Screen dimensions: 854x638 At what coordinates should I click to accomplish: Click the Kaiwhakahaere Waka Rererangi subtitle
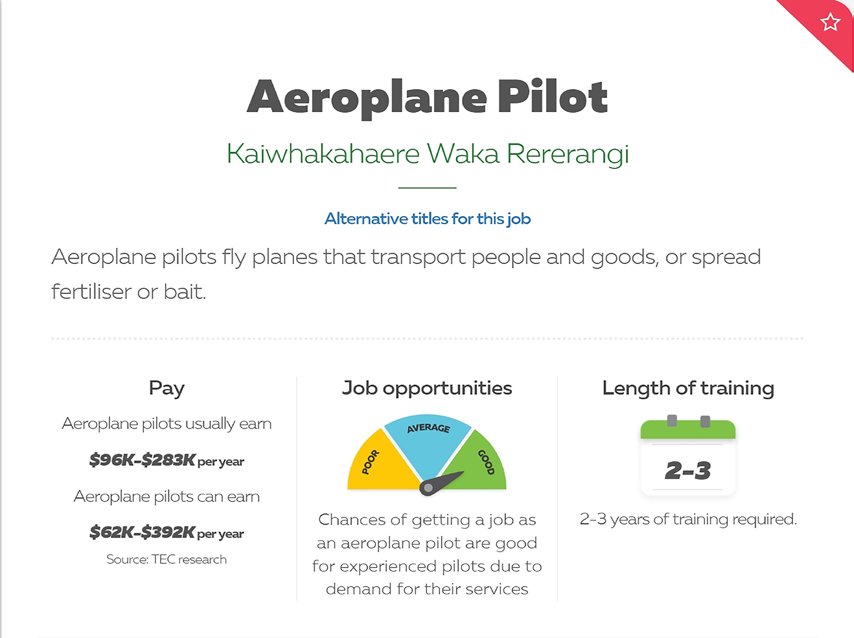428,154
